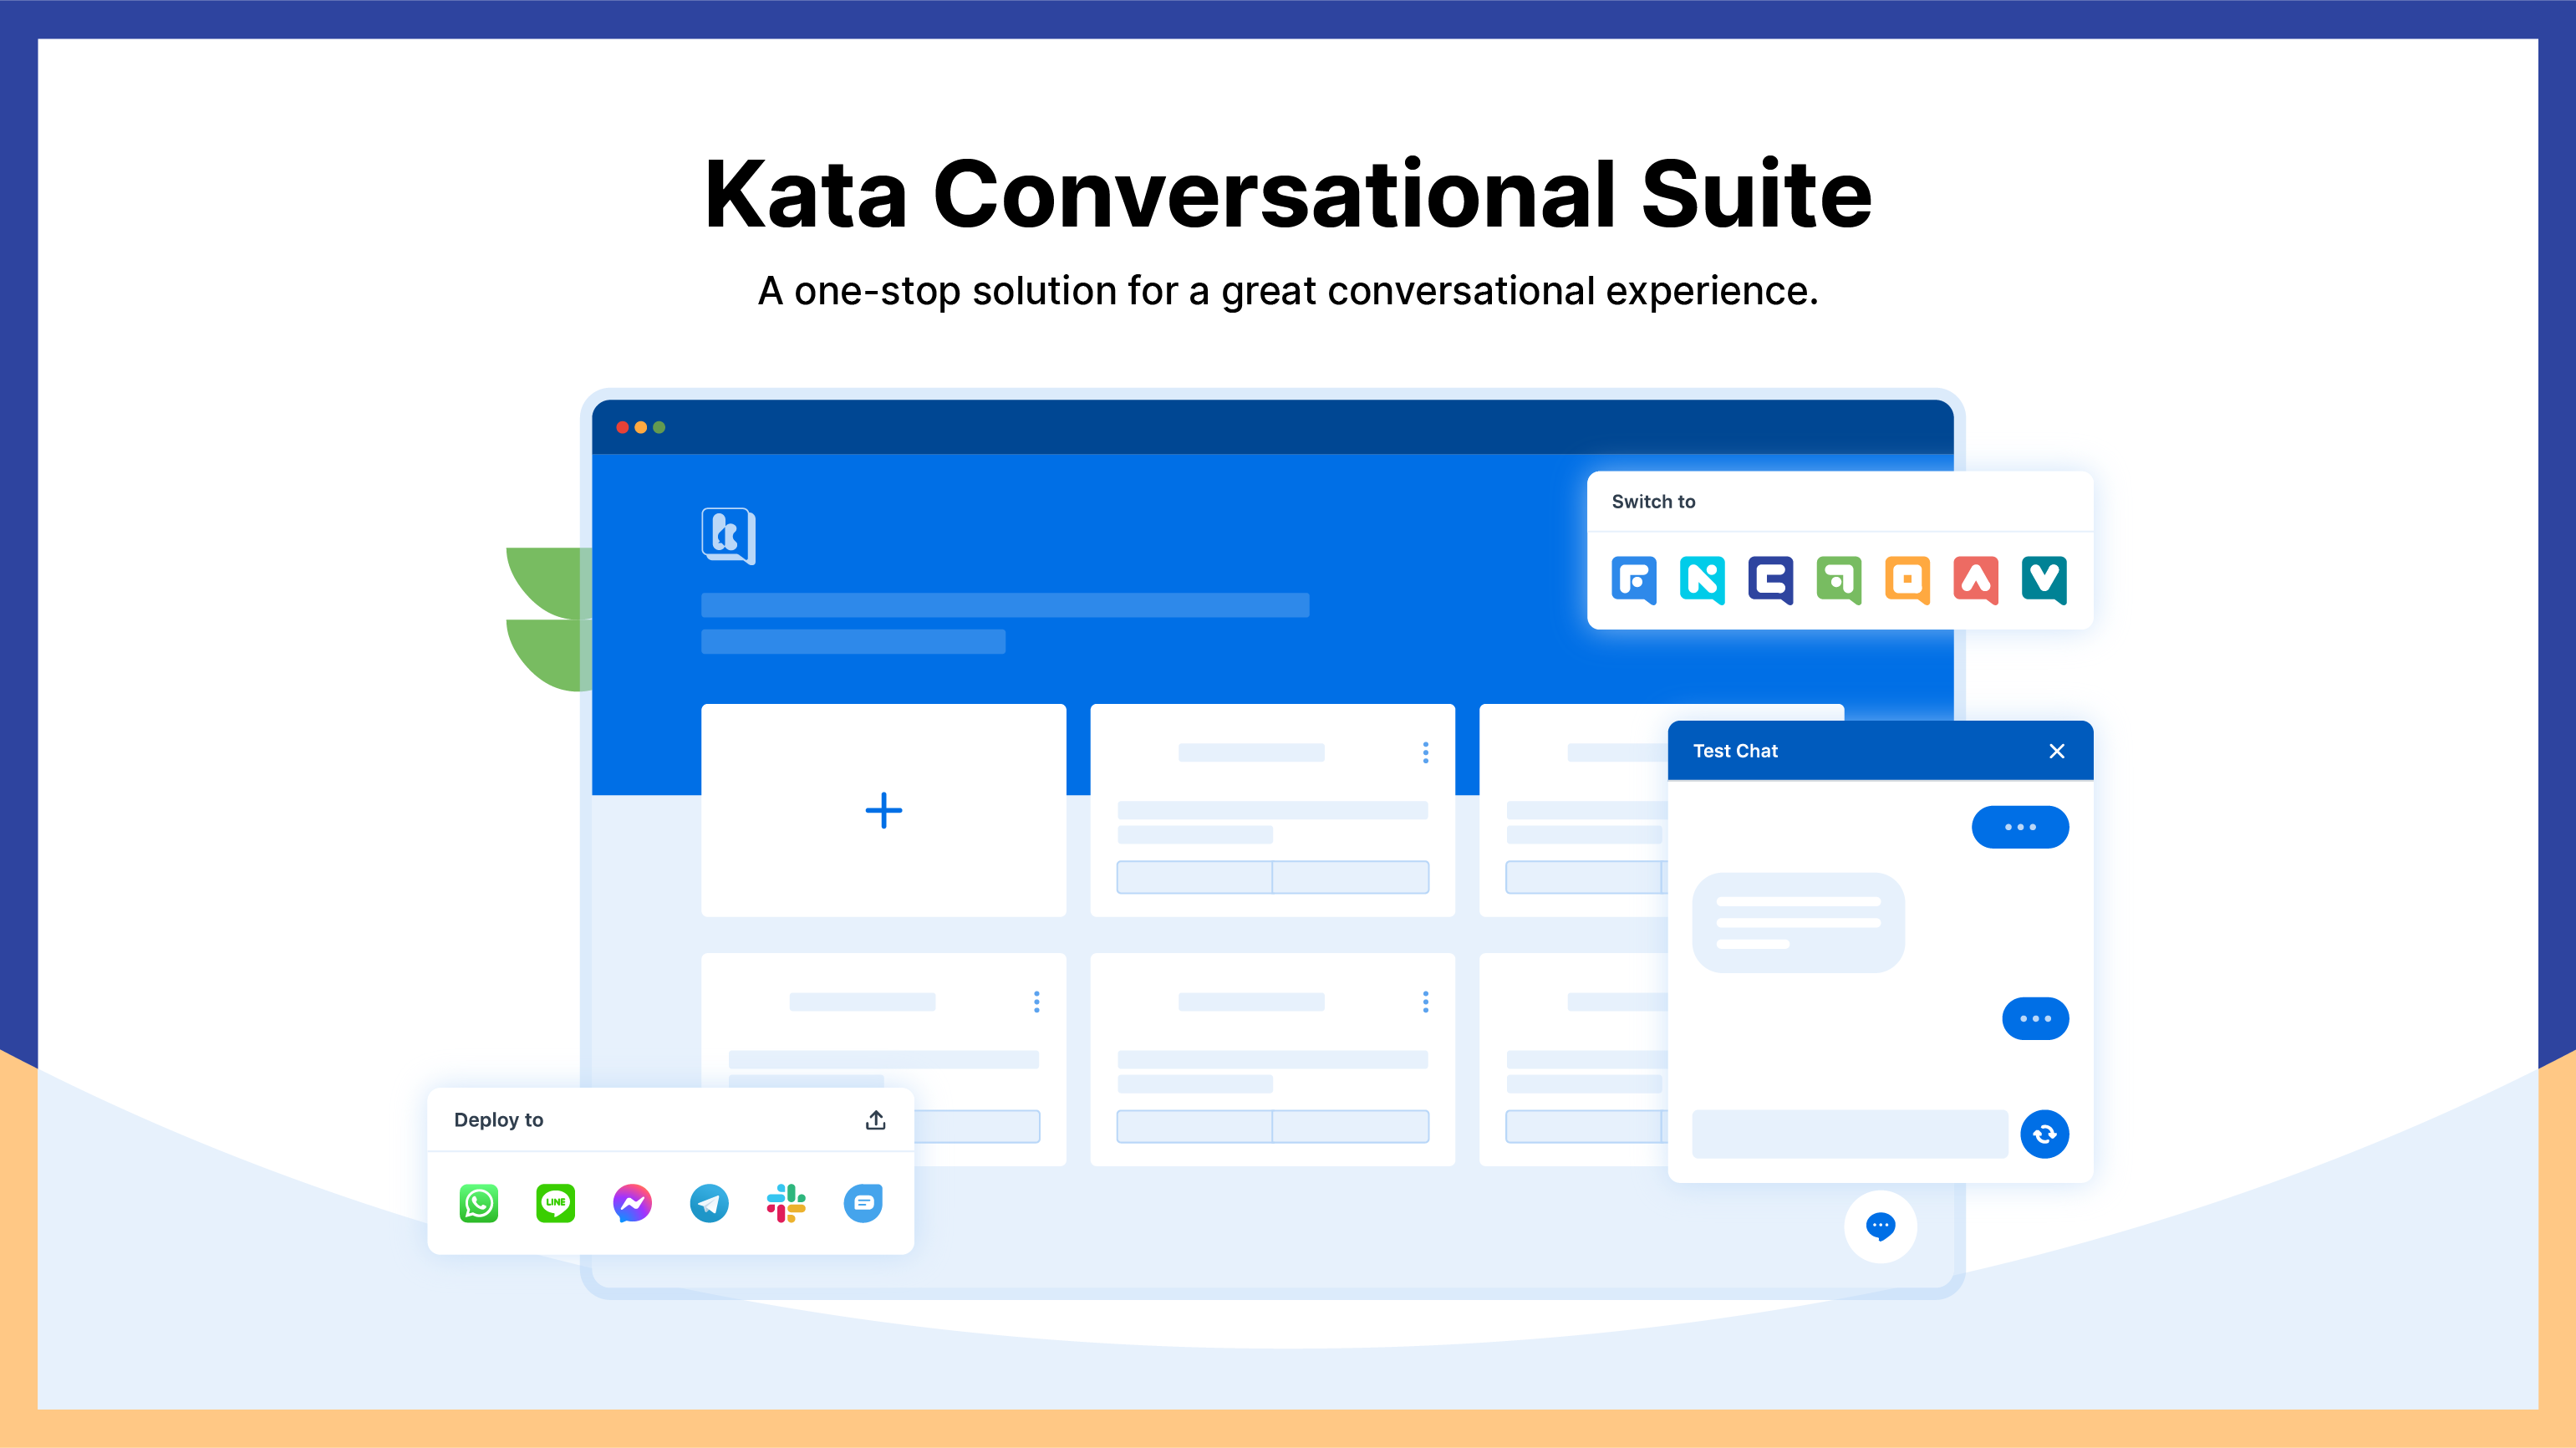Open the options menu on bottom left card
The image size is (2576, 1448).
tap(1037, 1001)
